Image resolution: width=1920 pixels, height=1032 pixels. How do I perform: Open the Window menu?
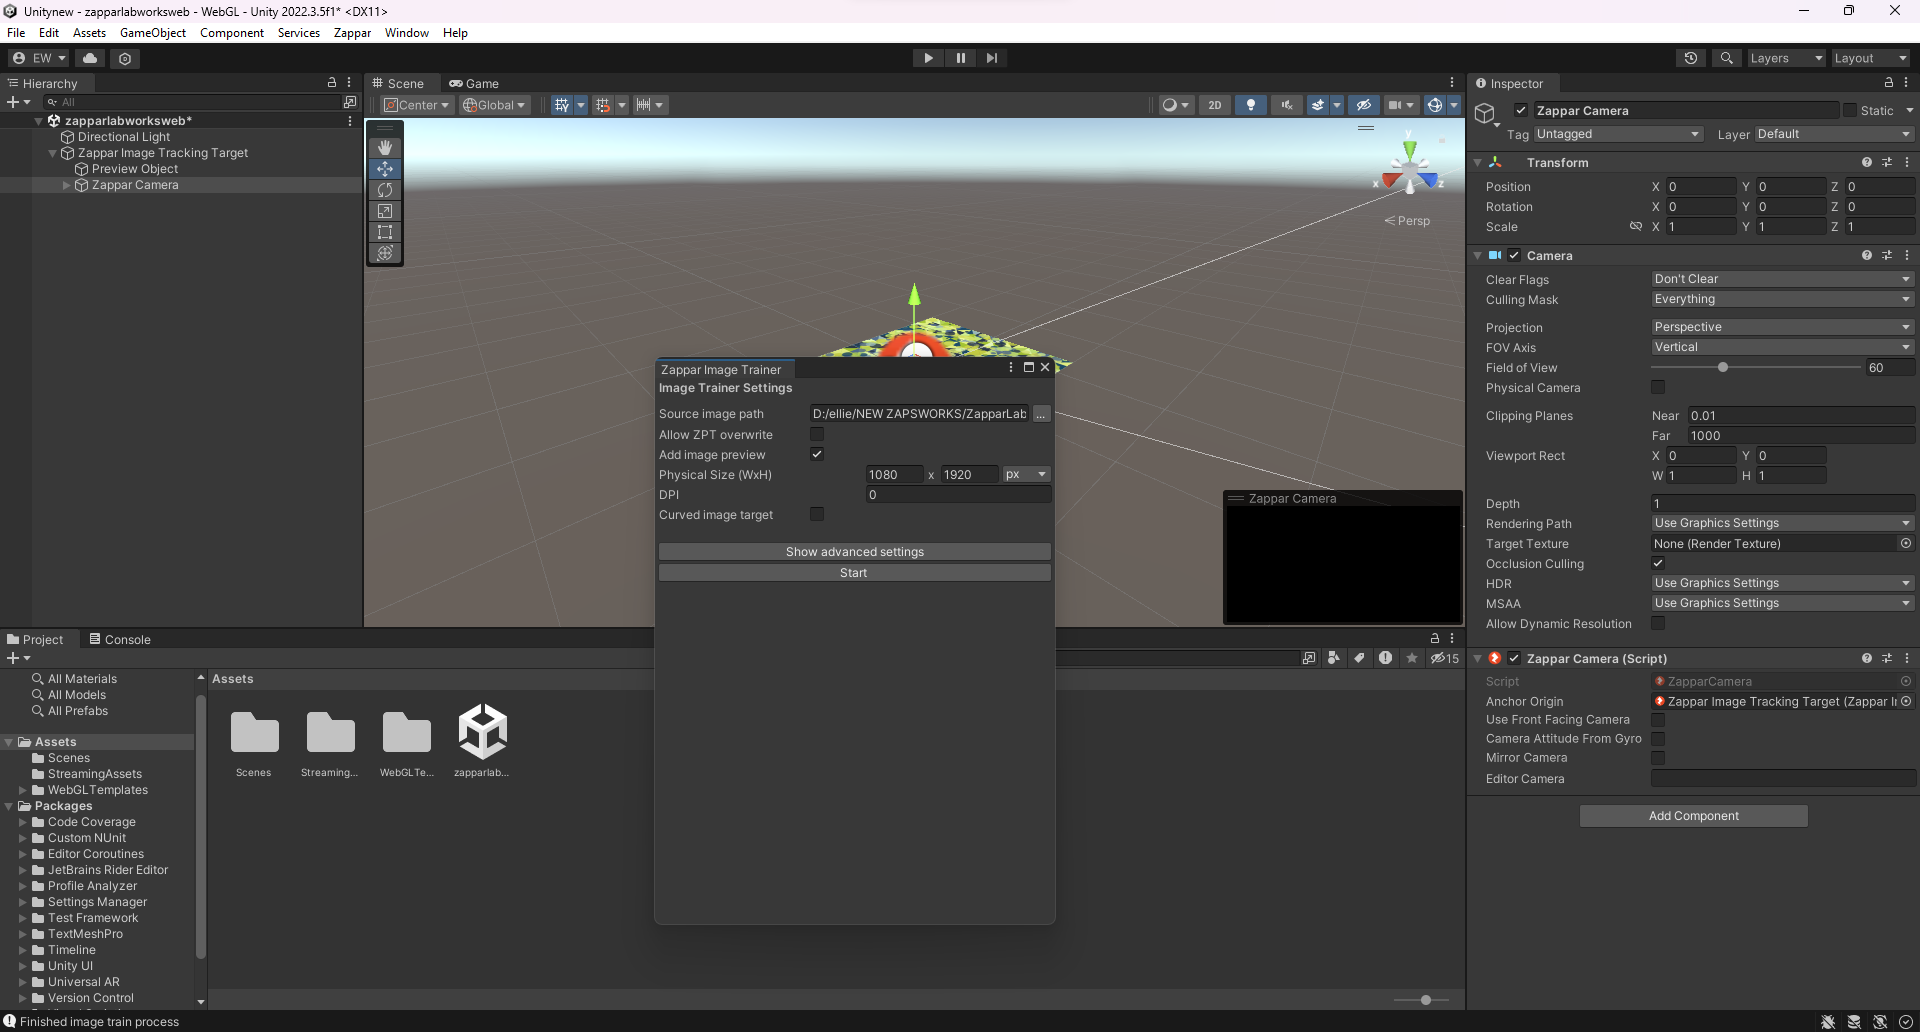407,33
